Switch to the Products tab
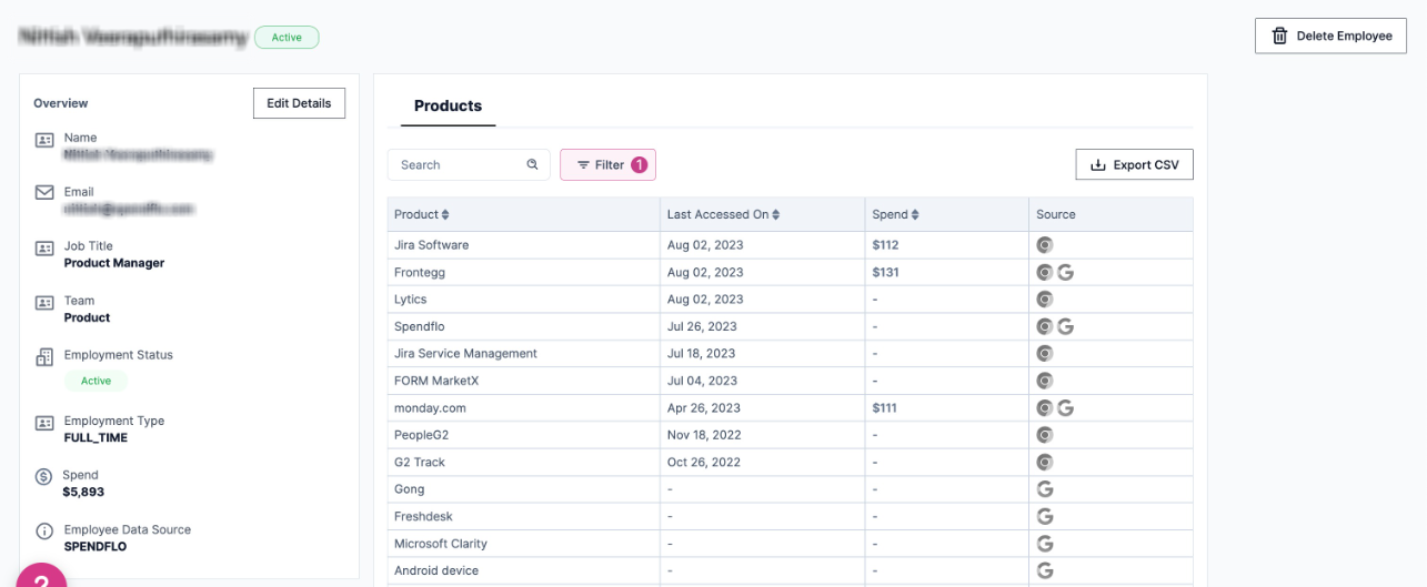This screenshot has height=587, width=1427. (x=448, y=106)
